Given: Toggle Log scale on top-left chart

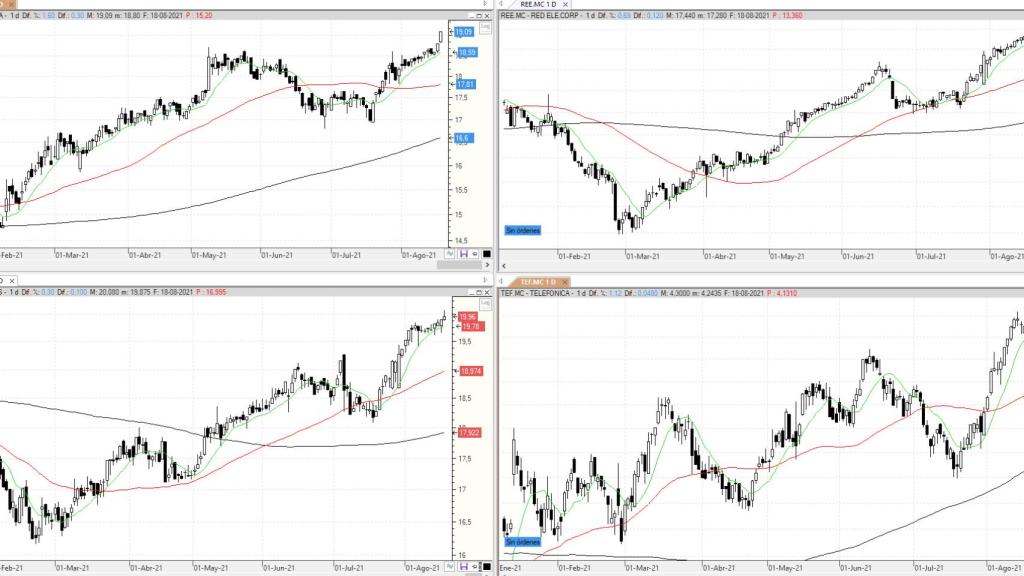Looking at the screenshot, I should tap(486, 27).
